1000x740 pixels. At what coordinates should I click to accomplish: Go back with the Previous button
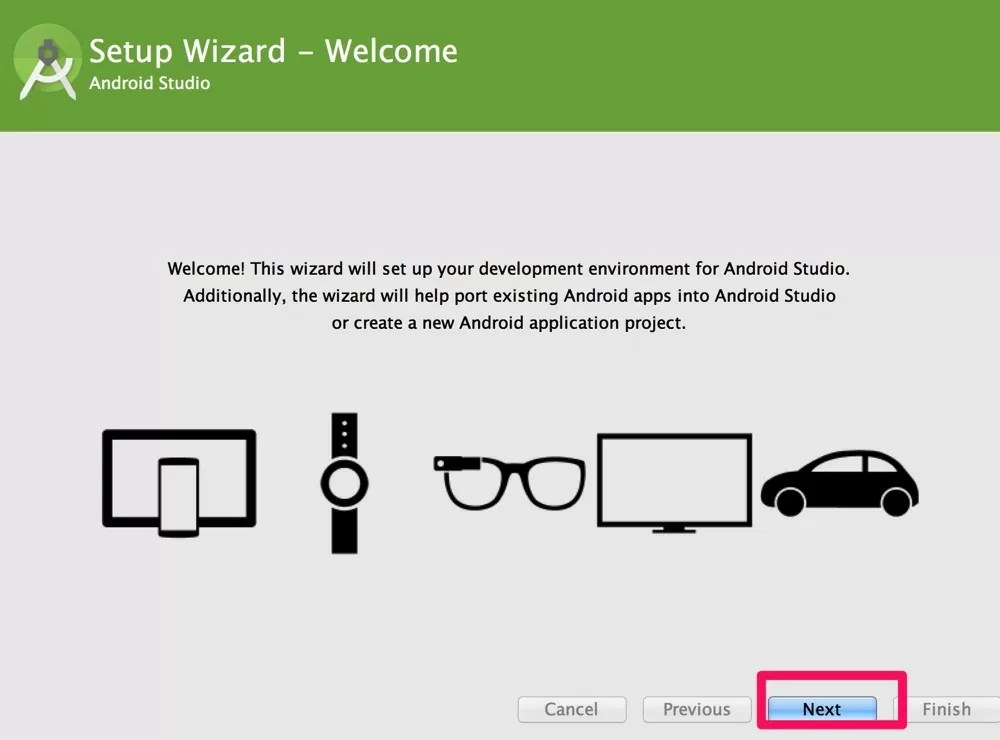pos(697,709)
